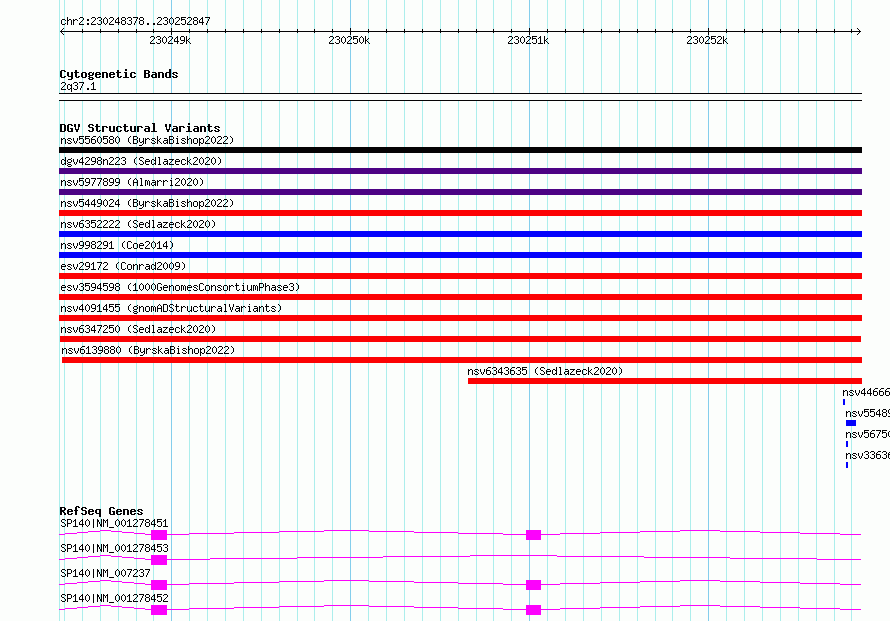890x621 pixels.
Task: Select the Cytogenetic Bands track heading
Action: pyautogui.click(x=119, y=74)
